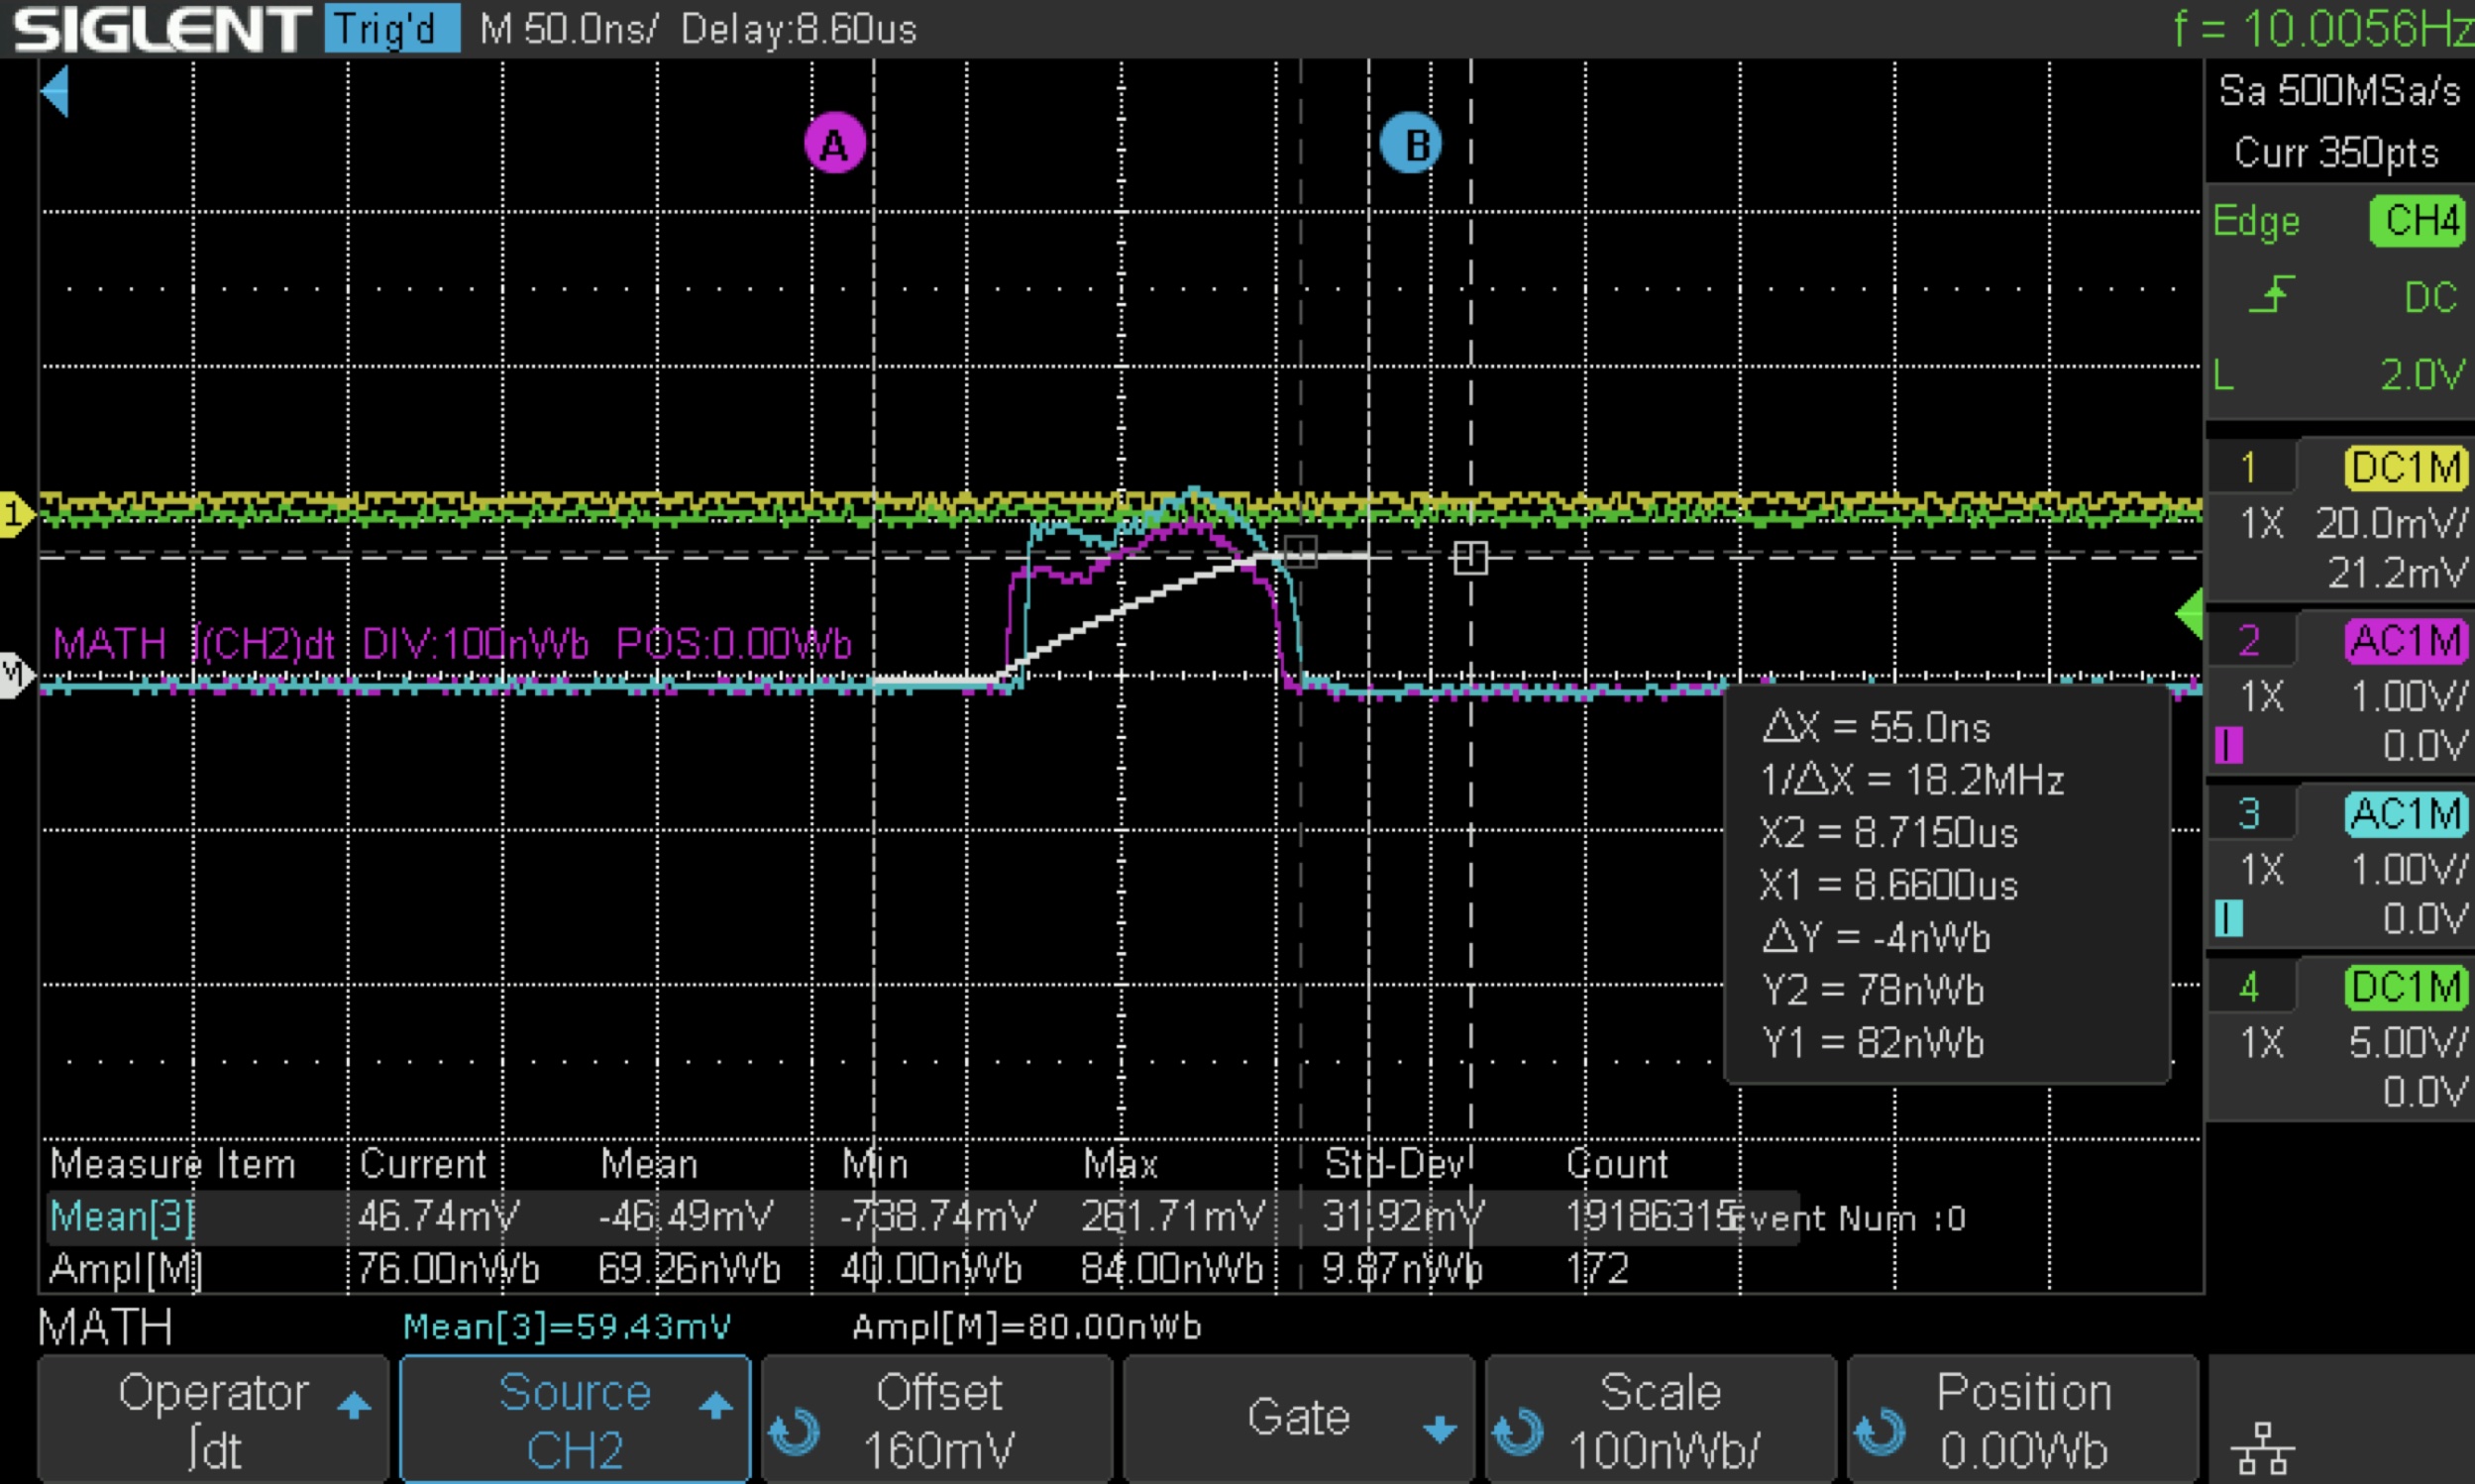2475x1484 pixels.
Task: Select the CH4 trigger source label
Action: pos(2417,221)
